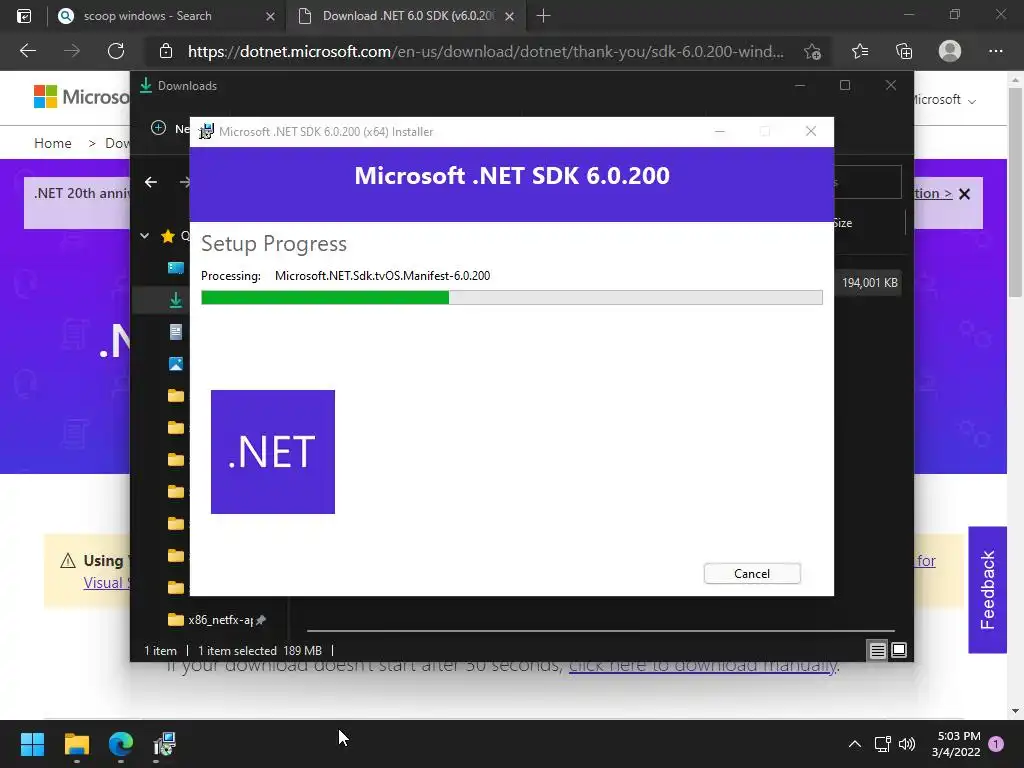Show hidden system tray icons
1024x768 pixels.
854,744
